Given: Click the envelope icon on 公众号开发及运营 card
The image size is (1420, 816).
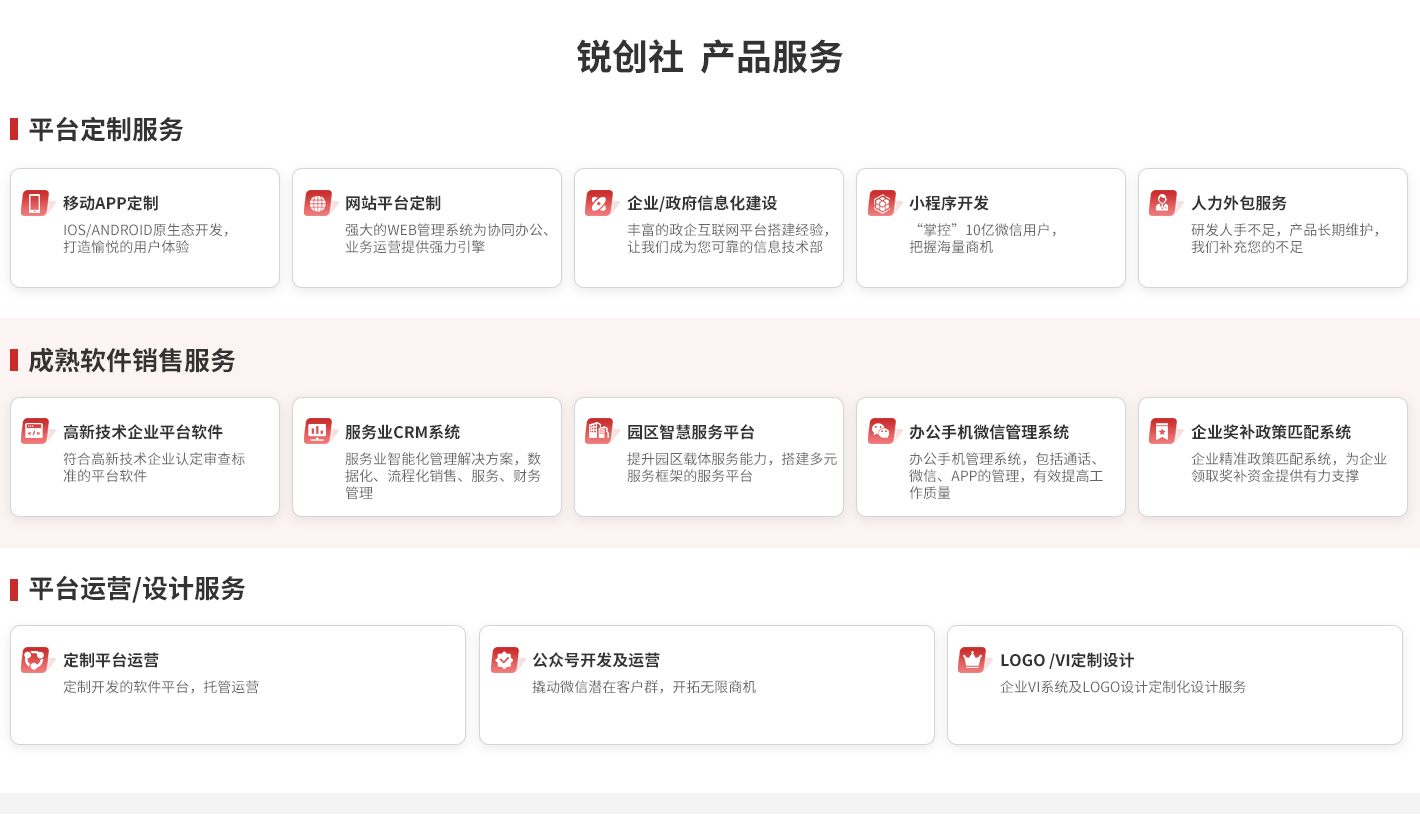Looking at the screenshot, I should tap(506, 660).
